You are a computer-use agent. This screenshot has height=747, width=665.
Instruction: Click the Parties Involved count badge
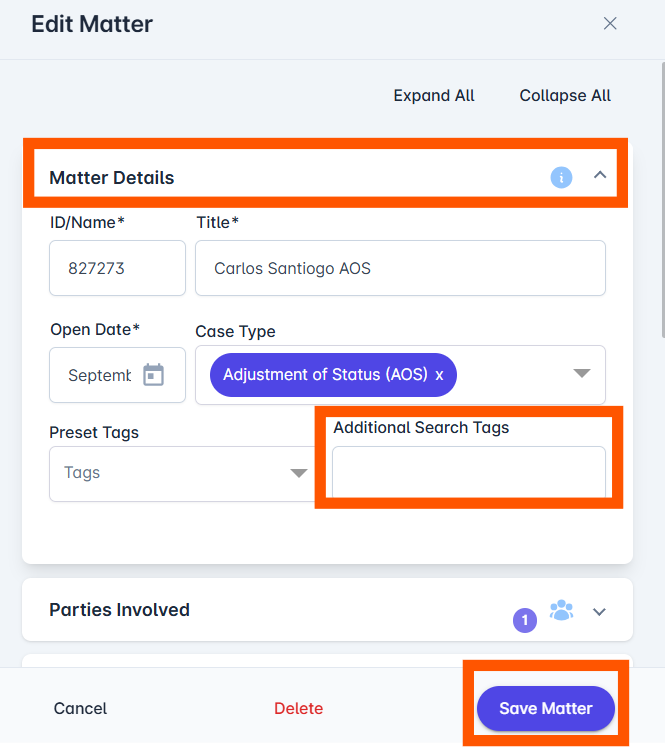(524, 620)
